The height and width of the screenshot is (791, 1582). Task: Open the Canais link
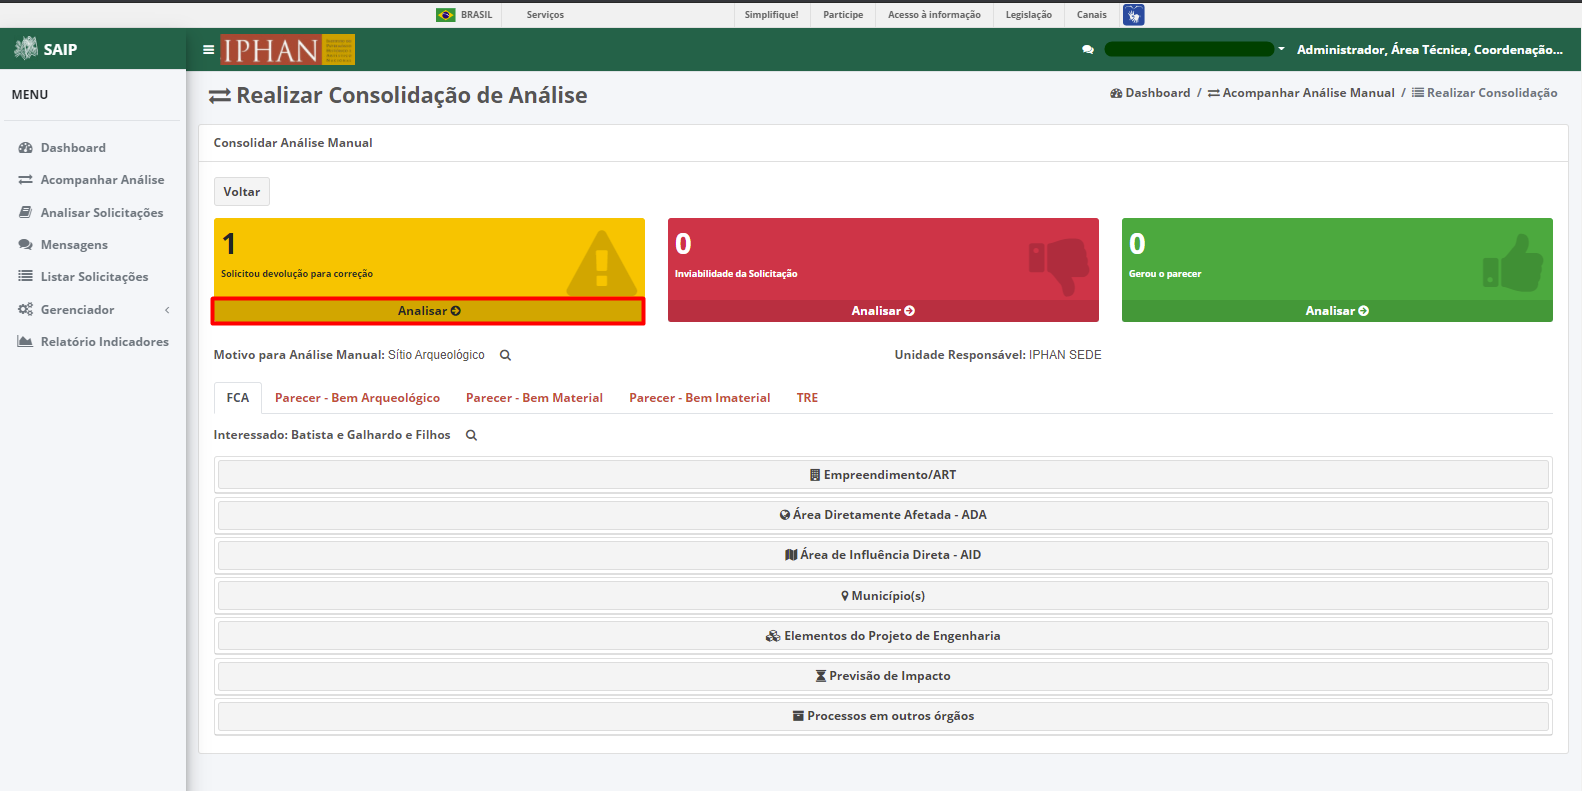click(x=1091, y=15)
